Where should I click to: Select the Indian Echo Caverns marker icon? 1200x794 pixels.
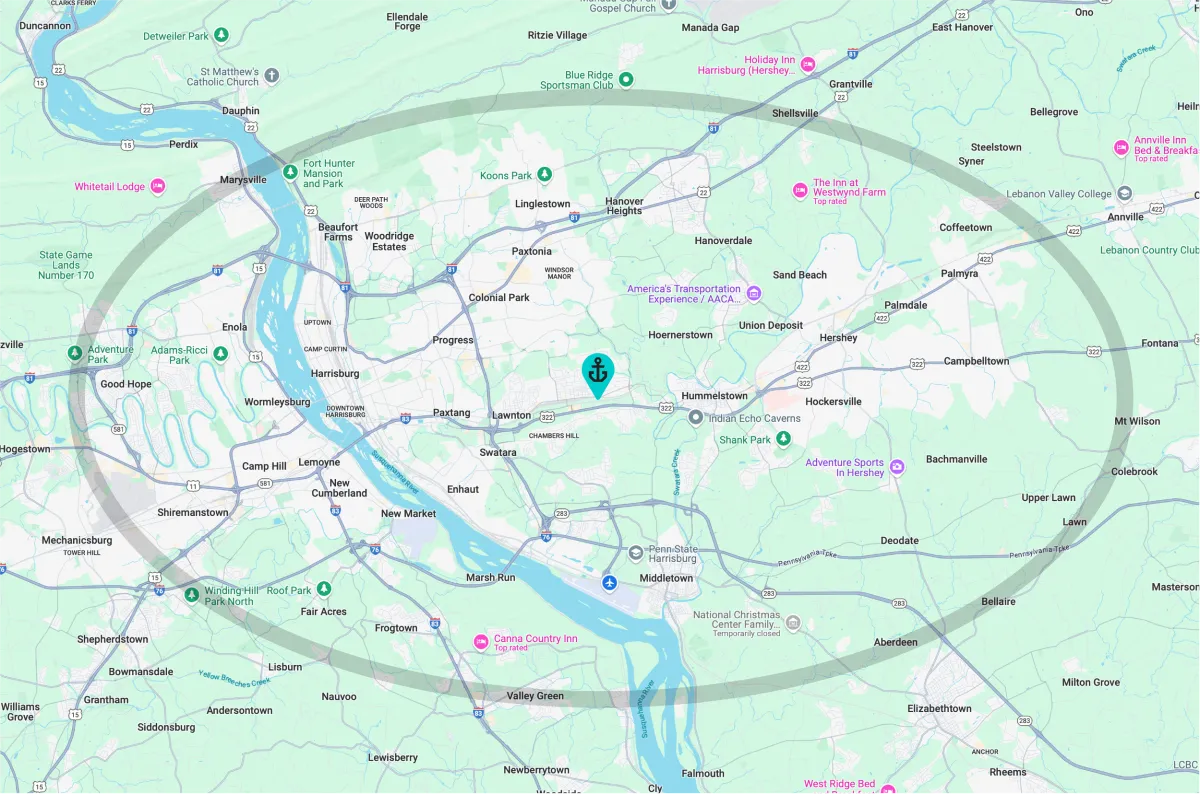pyautogui.click(x=696, y=417)
